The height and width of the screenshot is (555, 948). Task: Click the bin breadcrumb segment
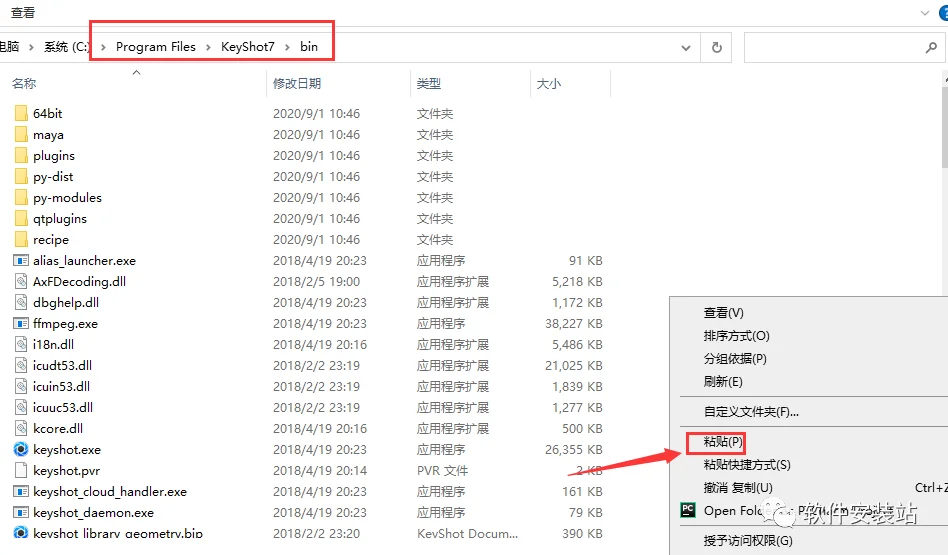[x=309, y=47]
